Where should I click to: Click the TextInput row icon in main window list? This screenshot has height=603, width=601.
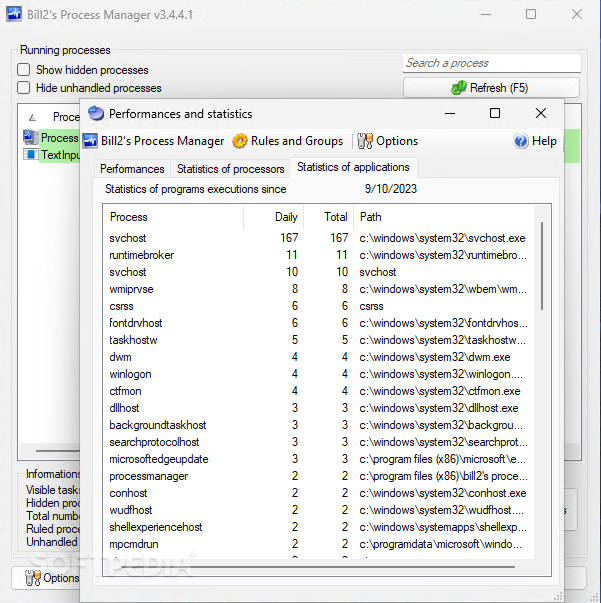point(30,155)
